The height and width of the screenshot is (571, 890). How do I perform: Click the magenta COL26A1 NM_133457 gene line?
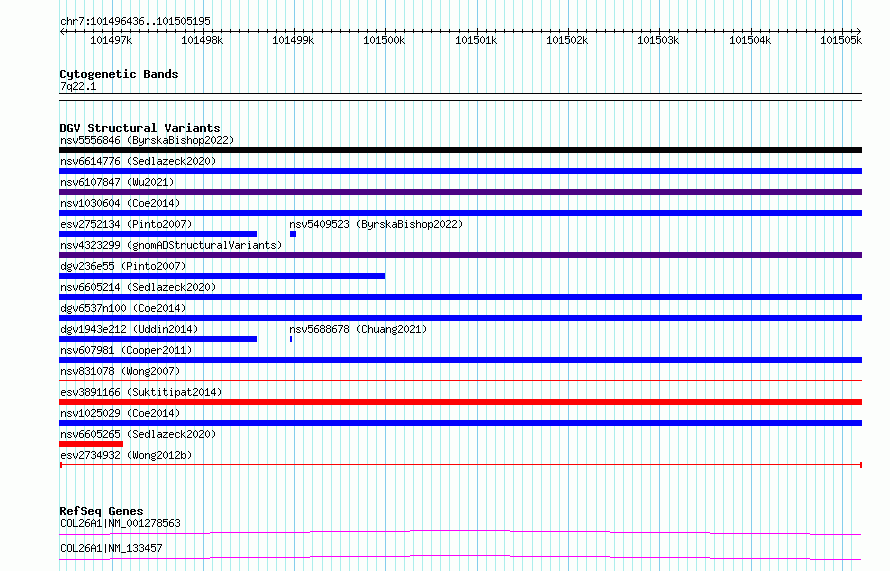(x=460, y=557)
